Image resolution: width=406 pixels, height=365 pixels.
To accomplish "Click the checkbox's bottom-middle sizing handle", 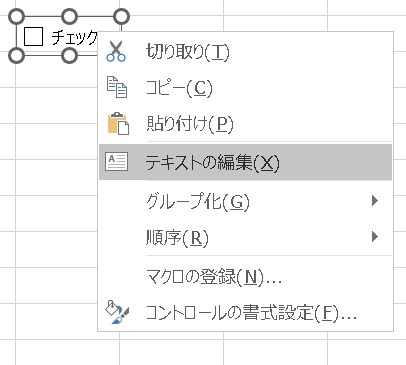I will (69, 55).
